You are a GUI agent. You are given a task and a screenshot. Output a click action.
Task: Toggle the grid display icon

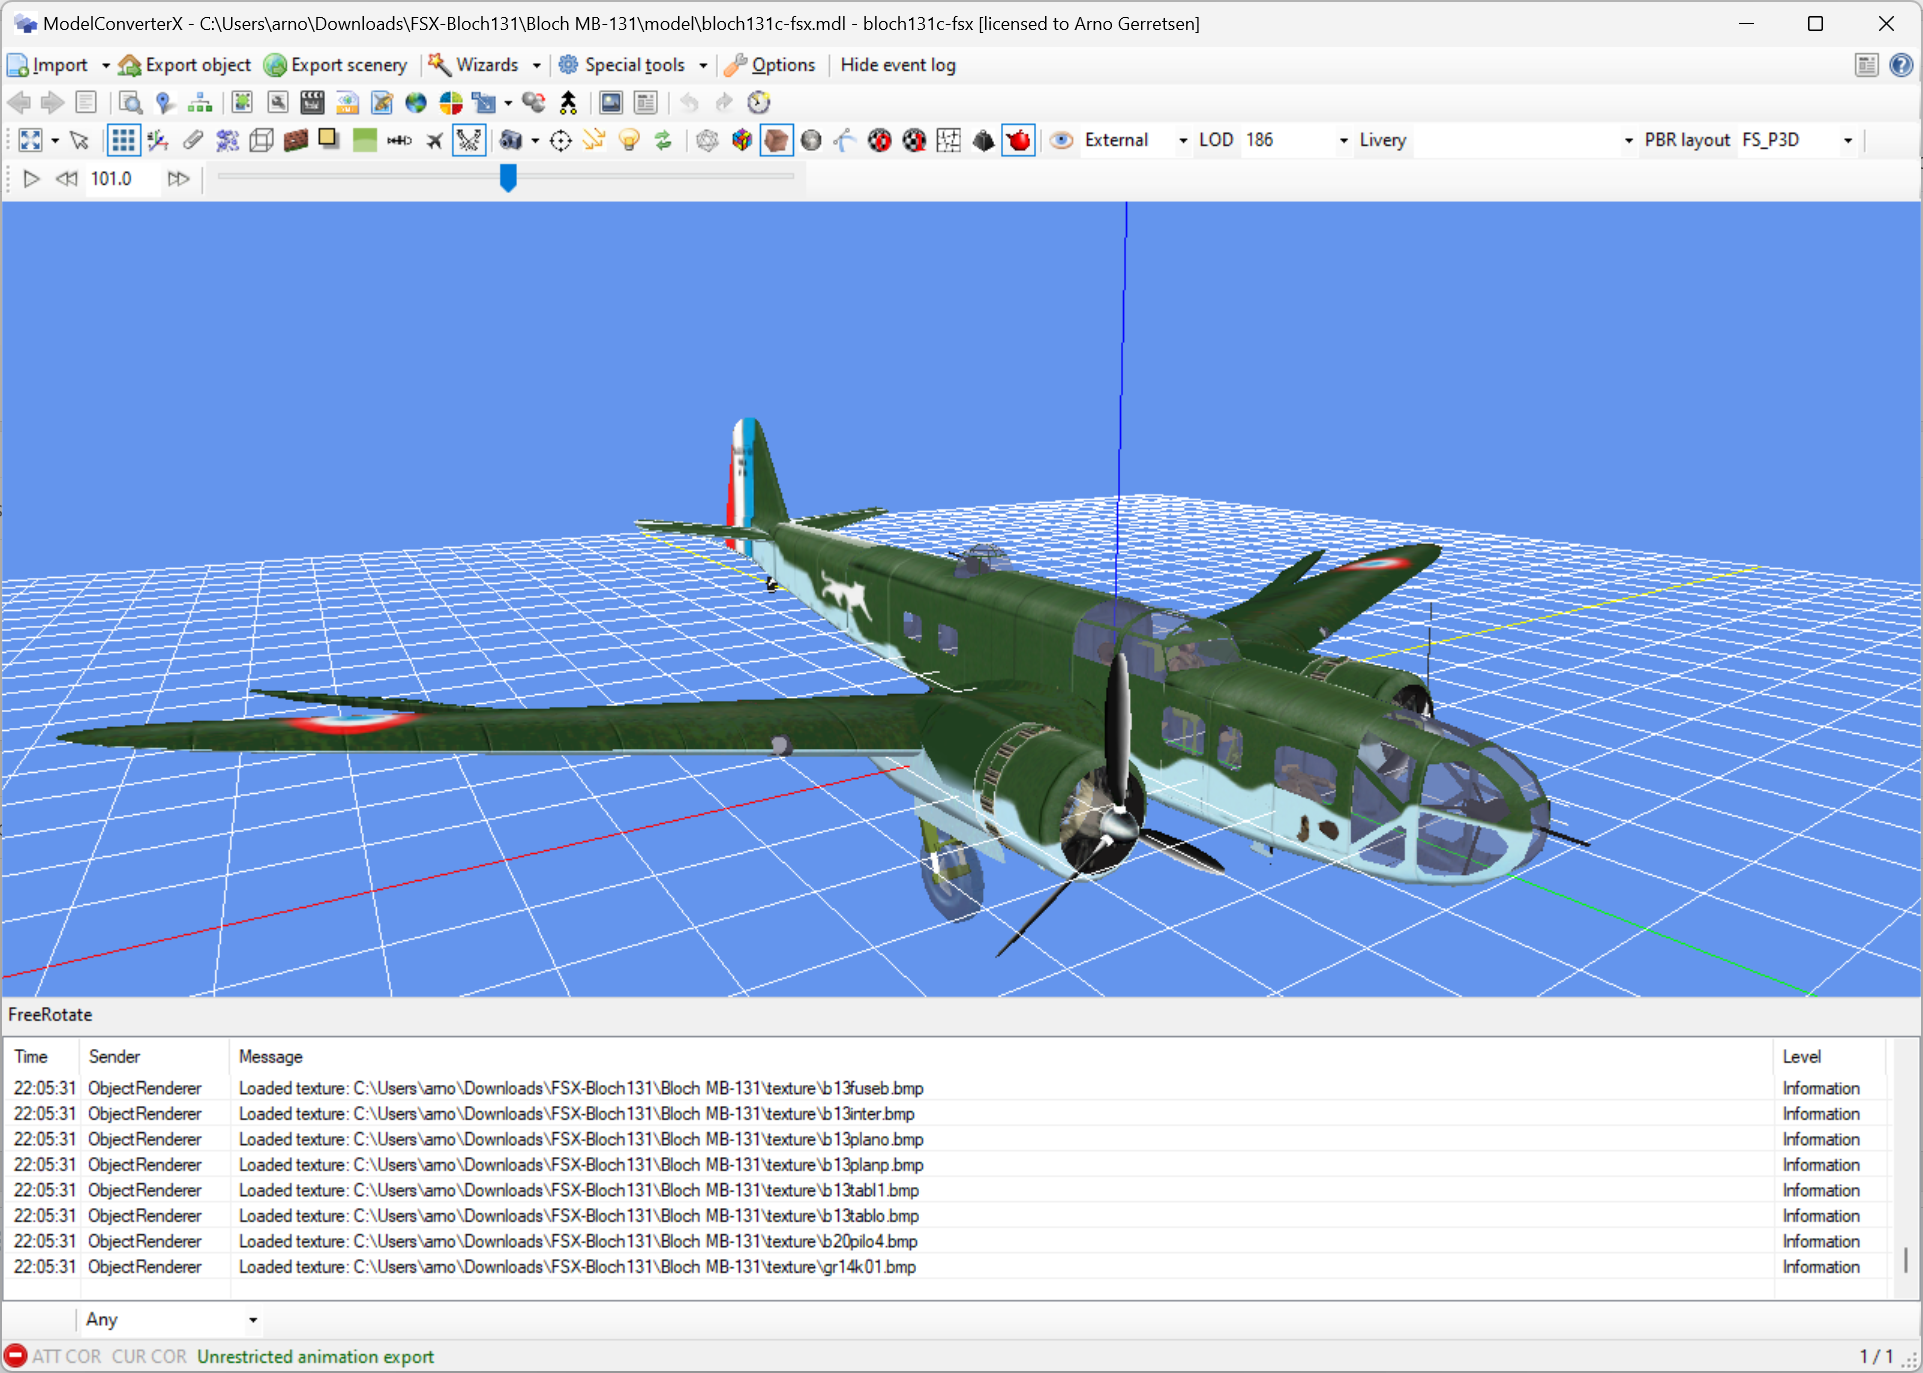point(123,140)
